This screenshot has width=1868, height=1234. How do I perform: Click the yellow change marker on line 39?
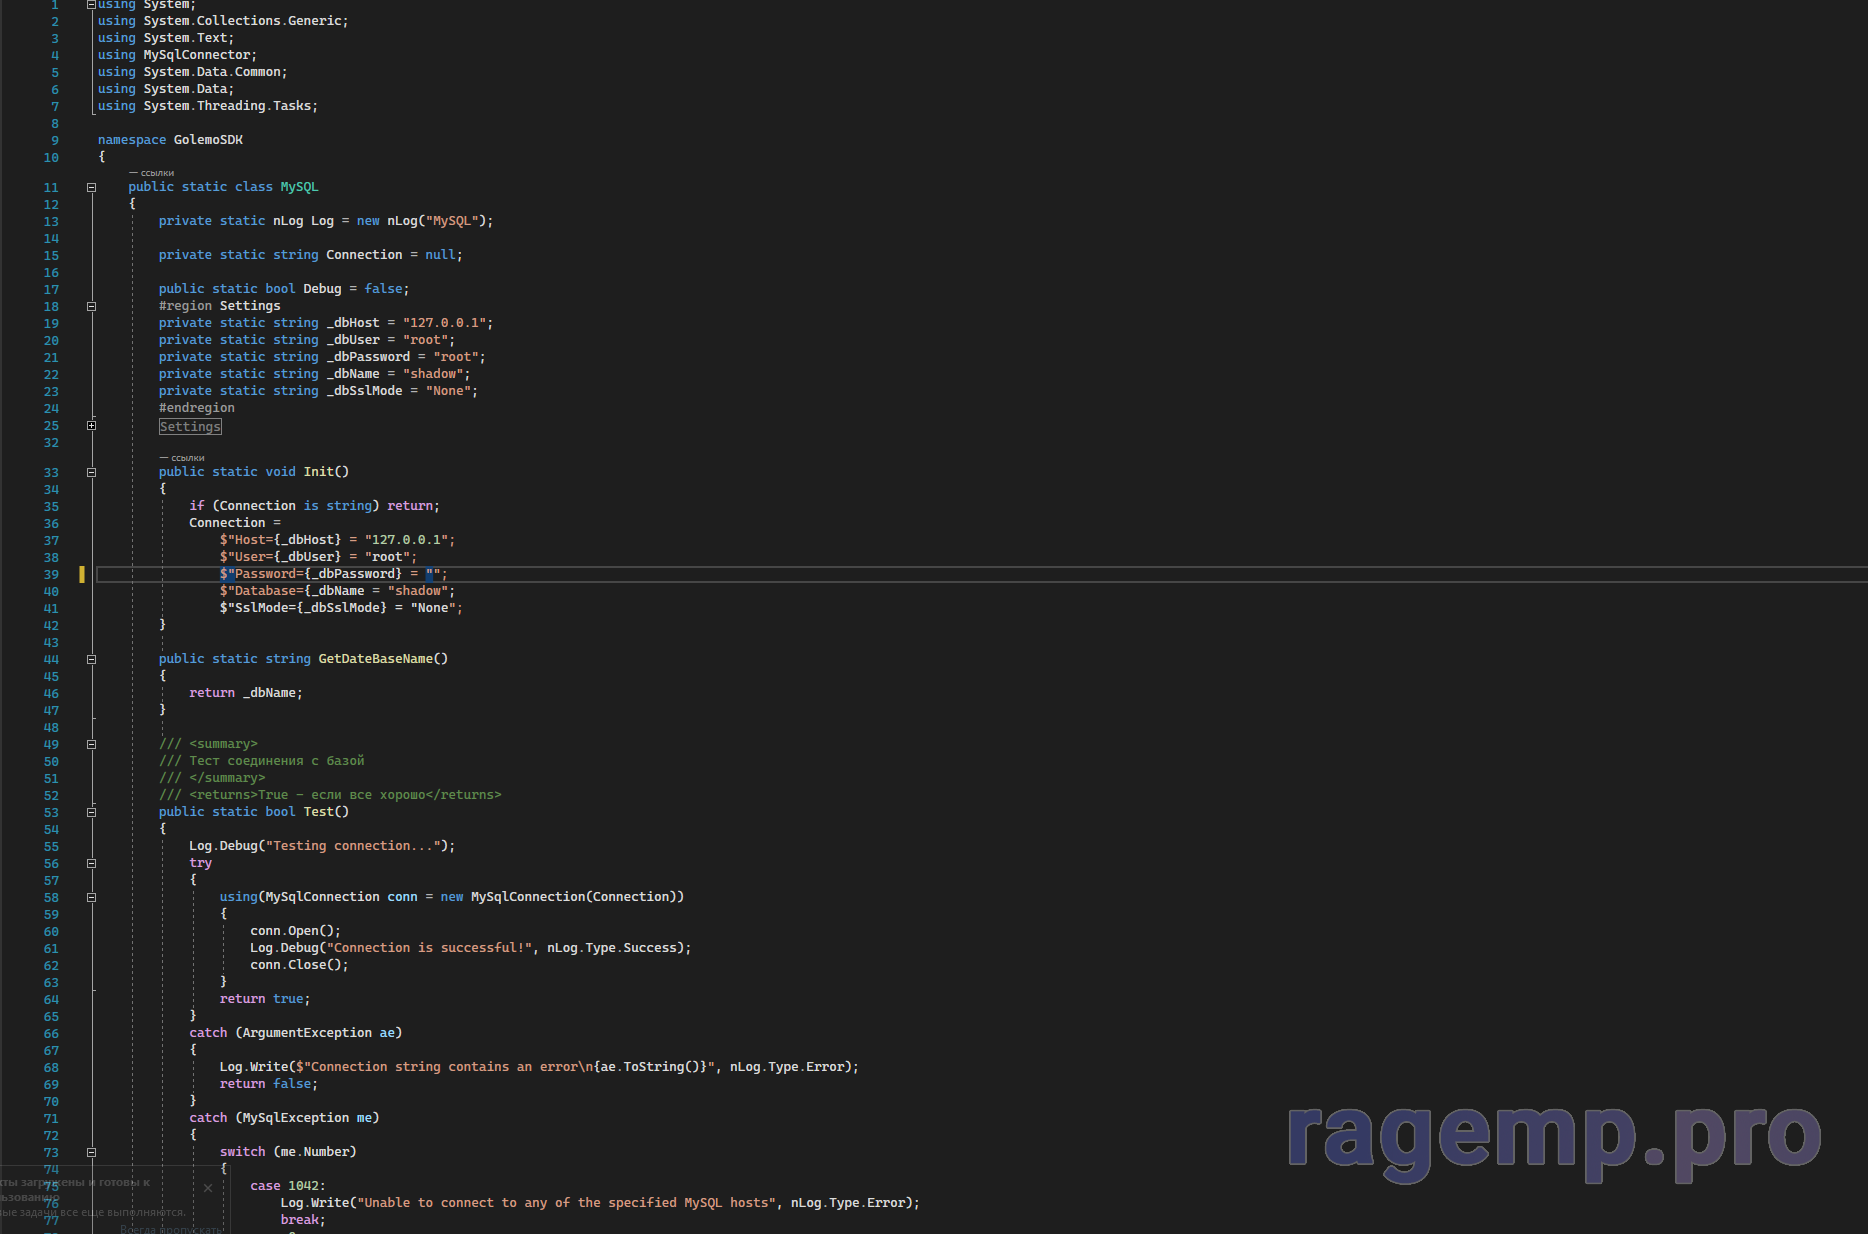[x=82, y=574]
